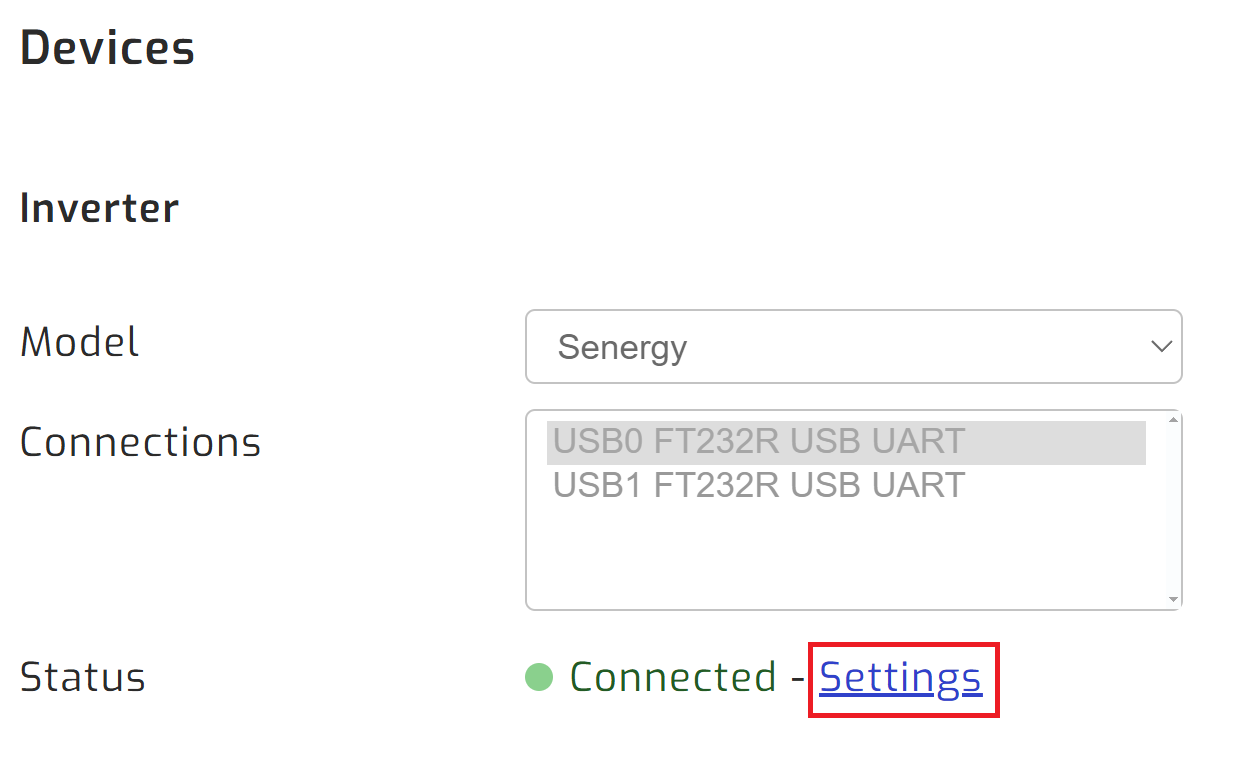Screen dimensions: 1255x769
Task: Click the Connections list scrollbar down arrow
Action: [x=1171, y=598]
